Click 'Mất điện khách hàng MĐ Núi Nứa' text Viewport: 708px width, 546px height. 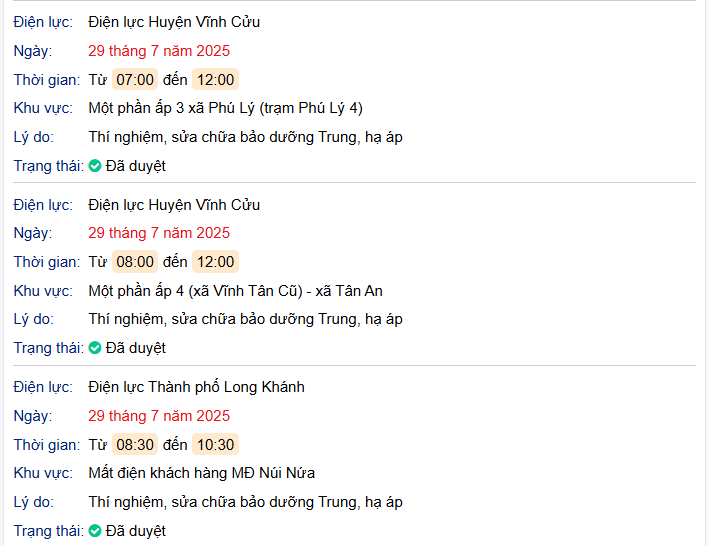click(202, 473)
